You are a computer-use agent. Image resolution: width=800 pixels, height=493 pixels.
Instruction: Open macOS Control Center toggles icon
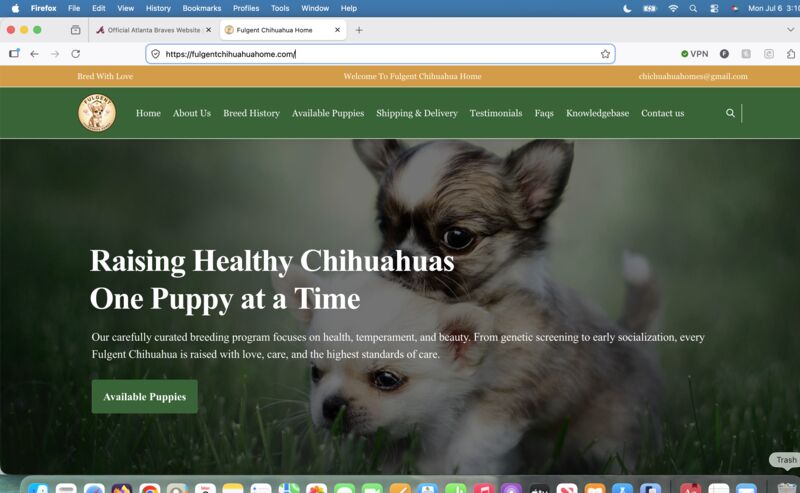click(x=714, y=8)
